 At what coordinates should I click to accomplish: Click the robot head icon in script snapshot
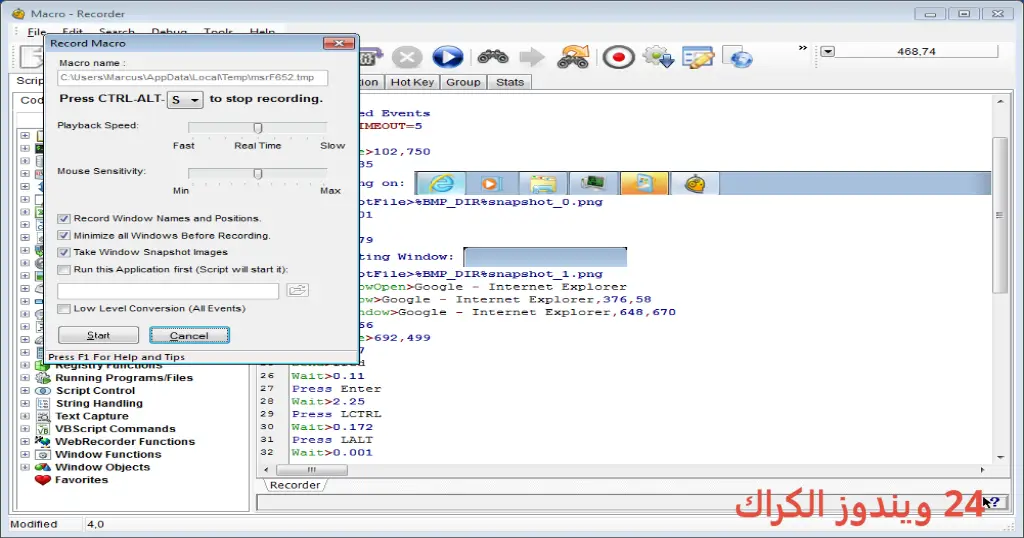click(x=695, y=183)
